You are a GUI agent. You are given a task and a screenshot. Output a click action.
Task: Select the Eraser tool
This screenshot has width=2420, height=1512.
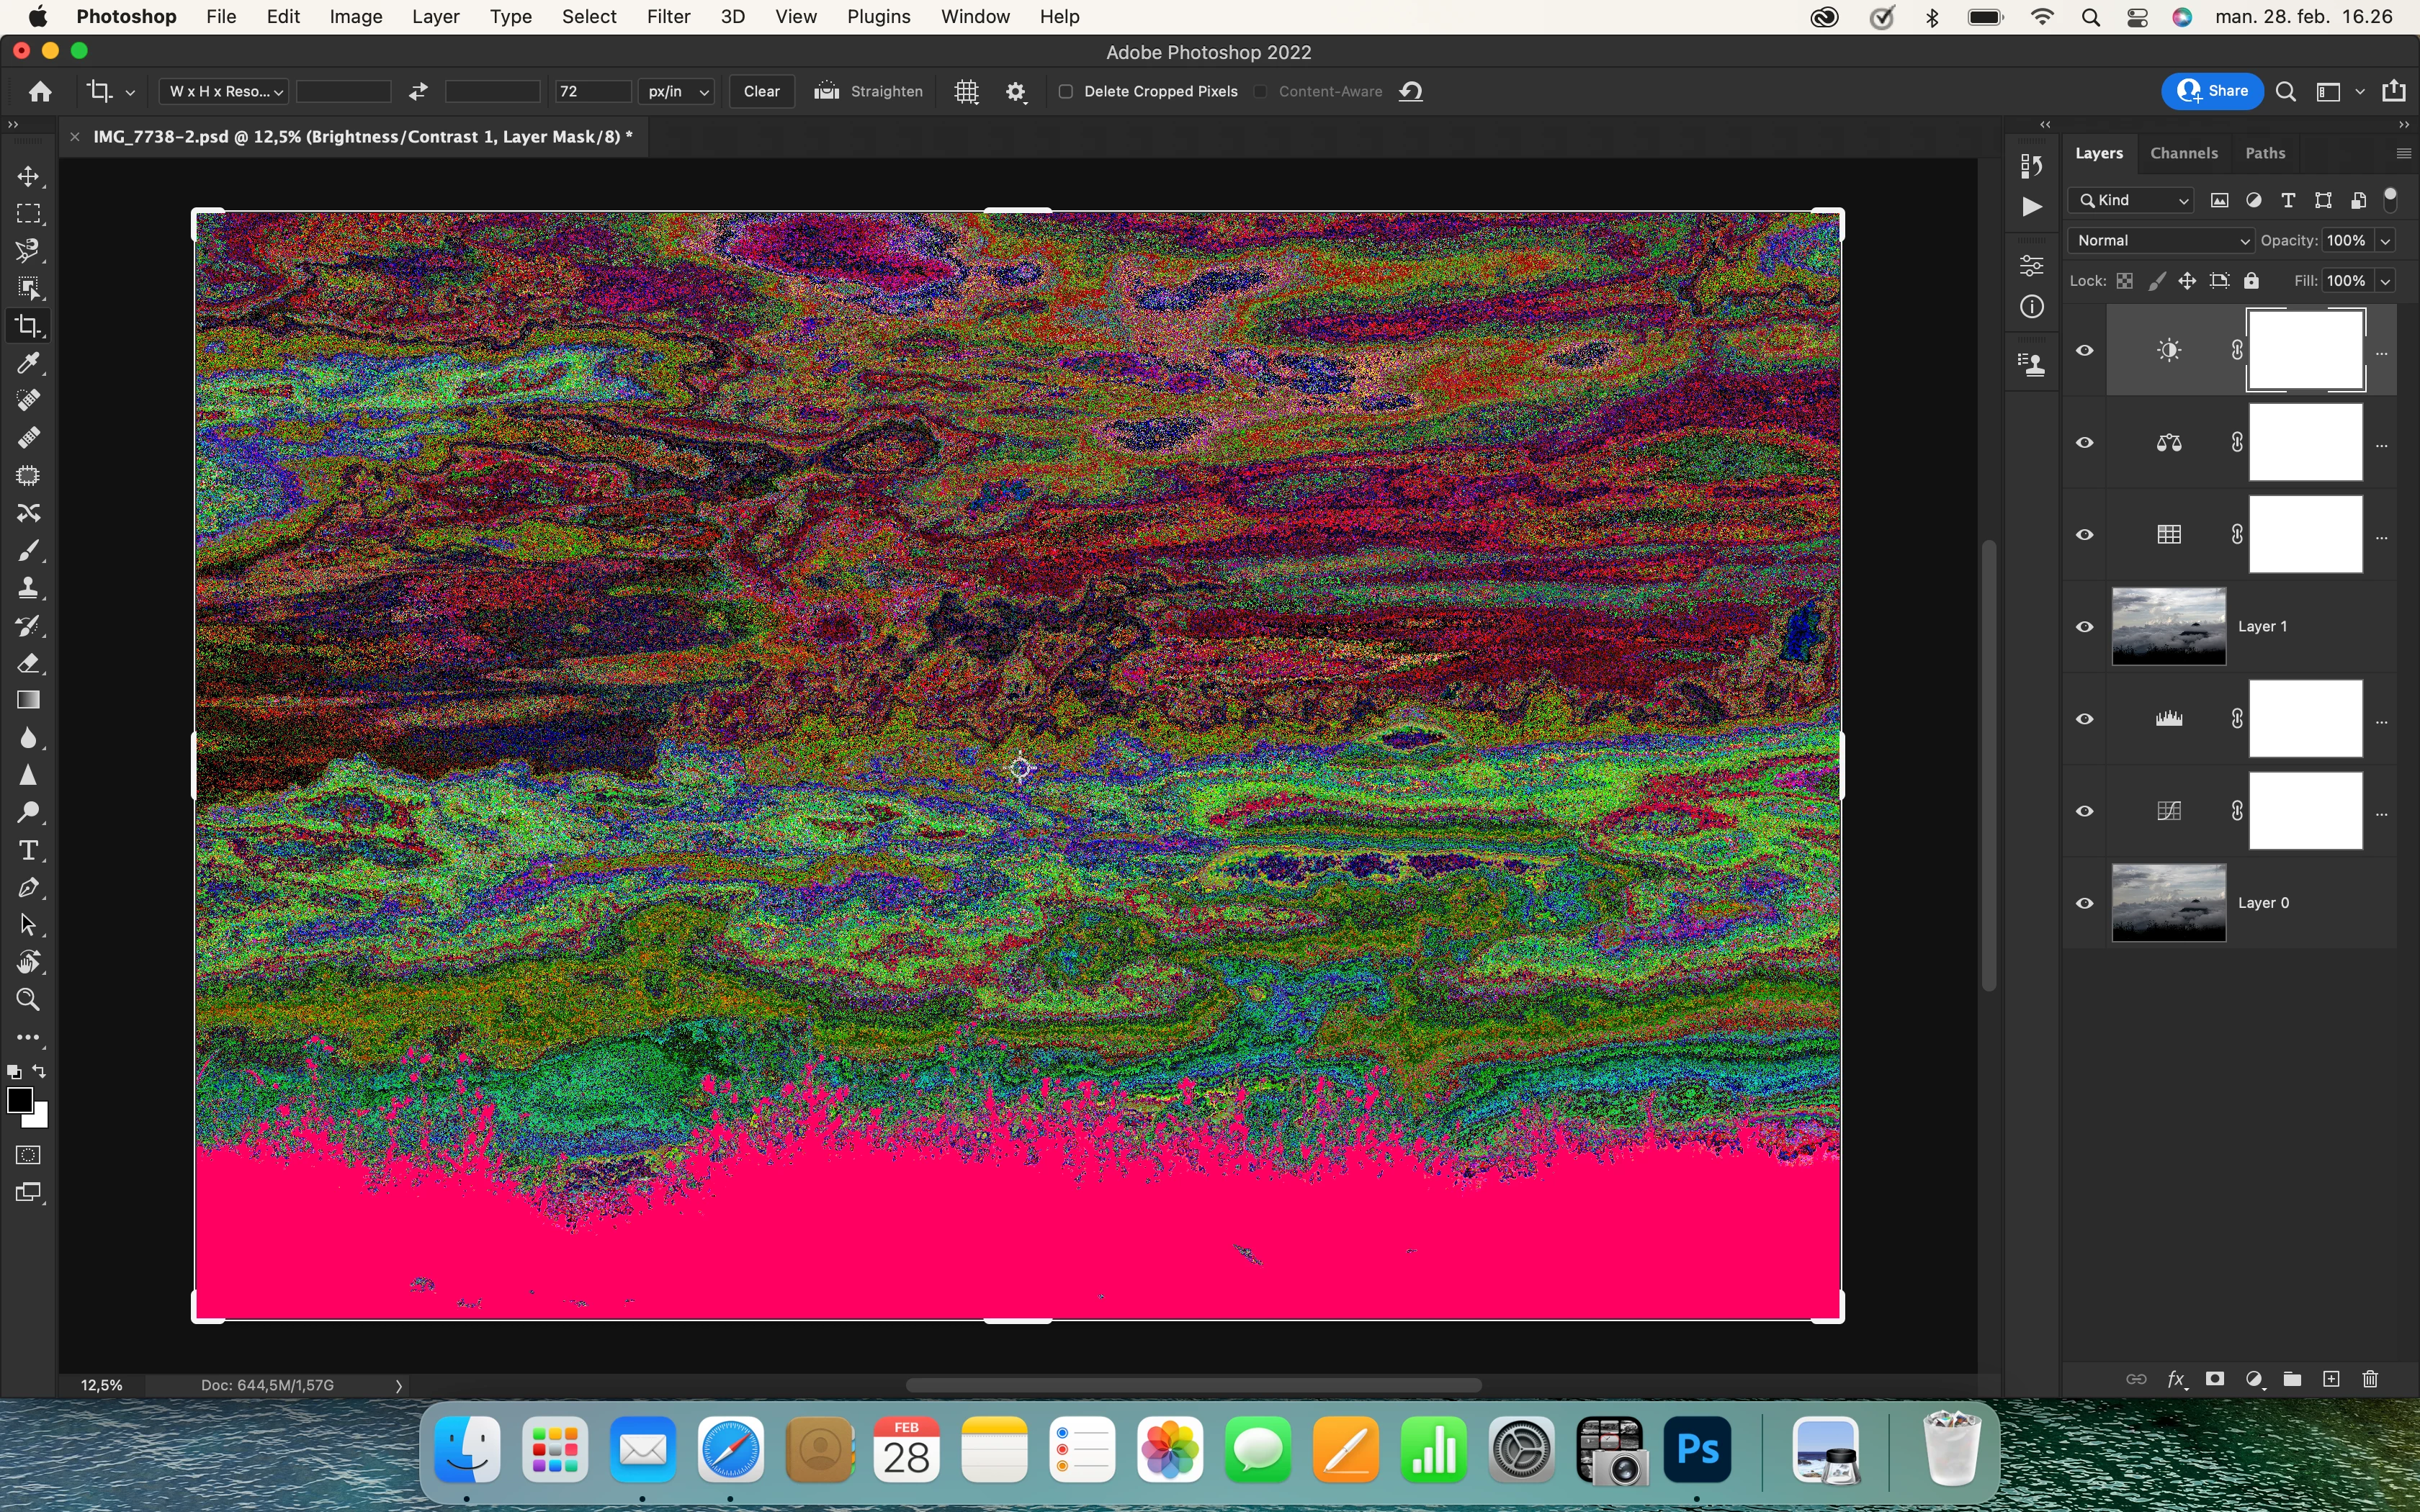(x=28, y=663)
